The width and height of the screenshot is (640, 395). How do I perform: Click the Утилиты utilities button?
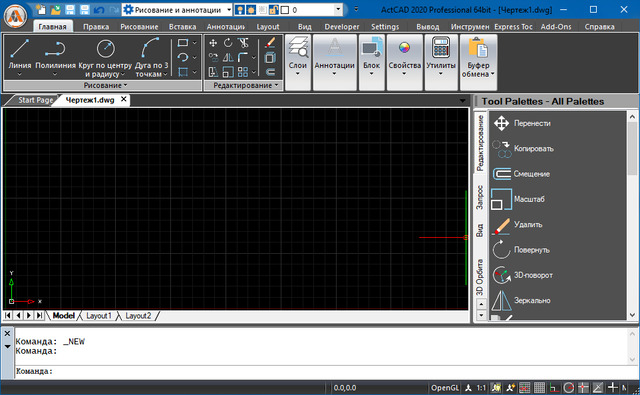pyautogui.click(x=441, y=62)
